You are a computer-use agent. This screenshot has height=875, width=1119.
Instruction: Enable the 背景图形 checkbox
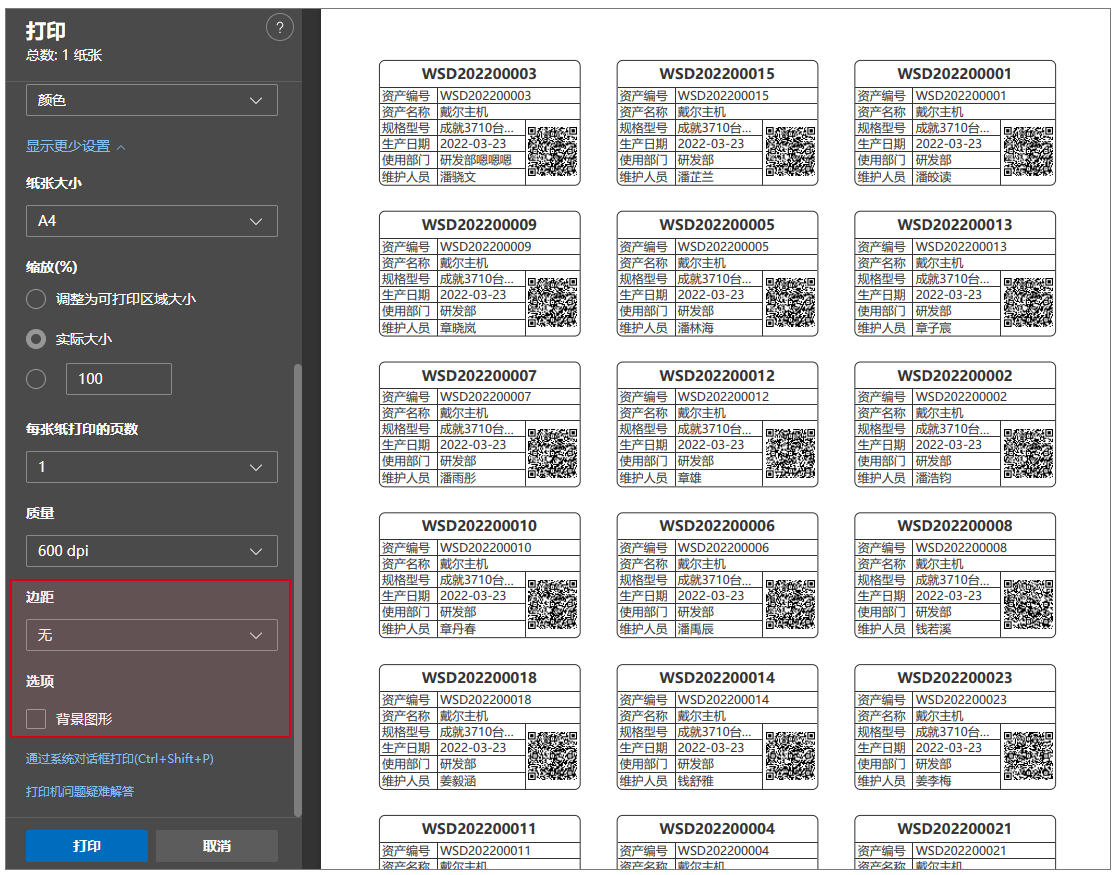coord(36,718)
